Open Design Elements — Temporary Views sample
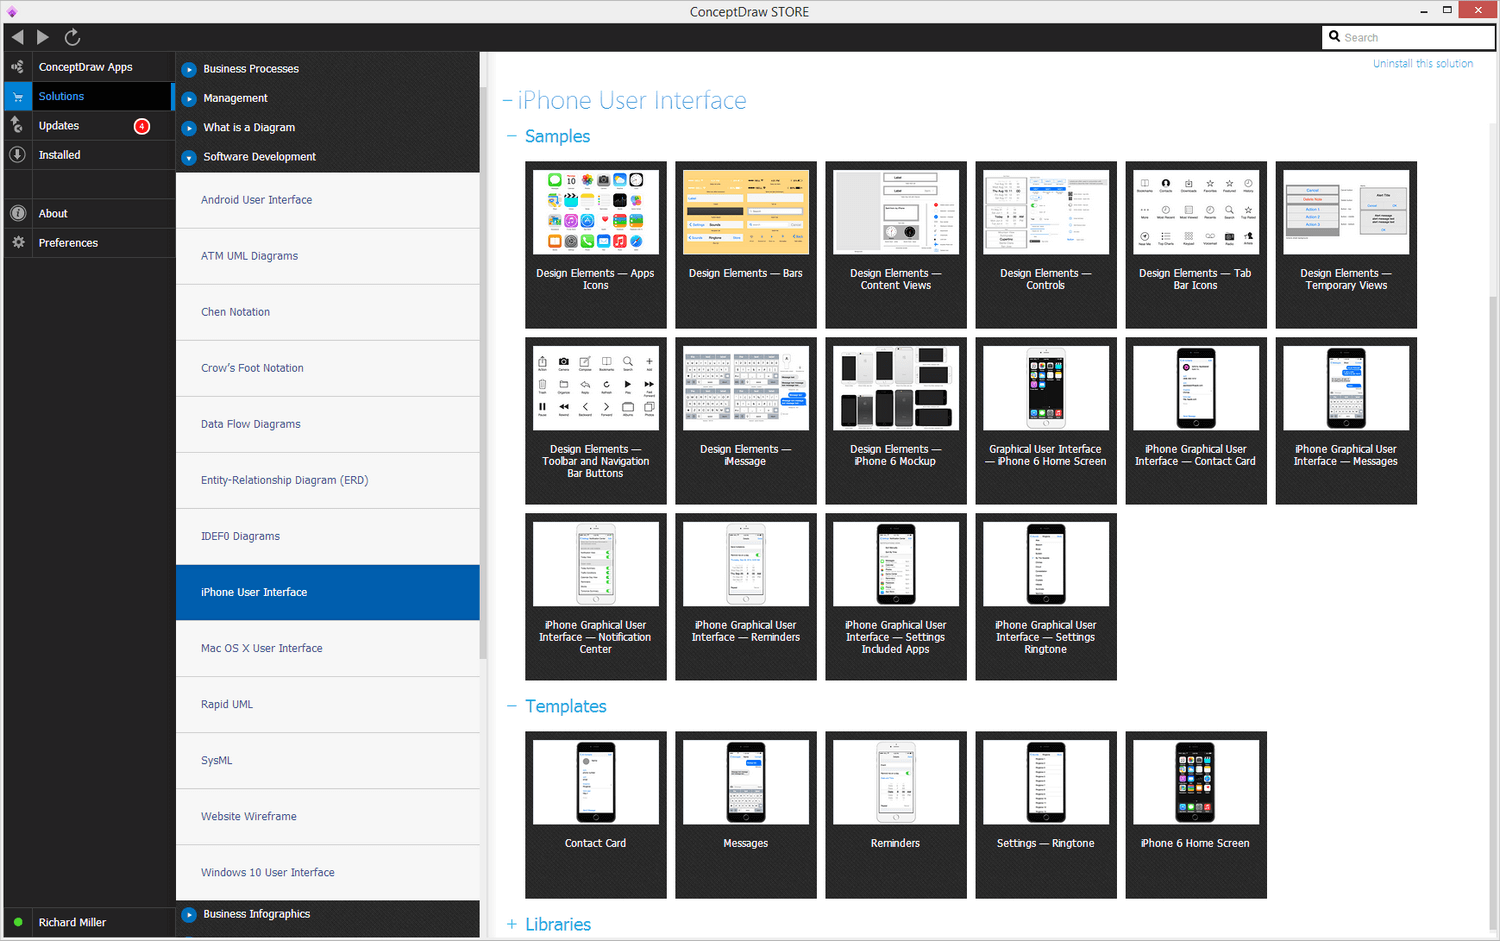 [1345, 244]
